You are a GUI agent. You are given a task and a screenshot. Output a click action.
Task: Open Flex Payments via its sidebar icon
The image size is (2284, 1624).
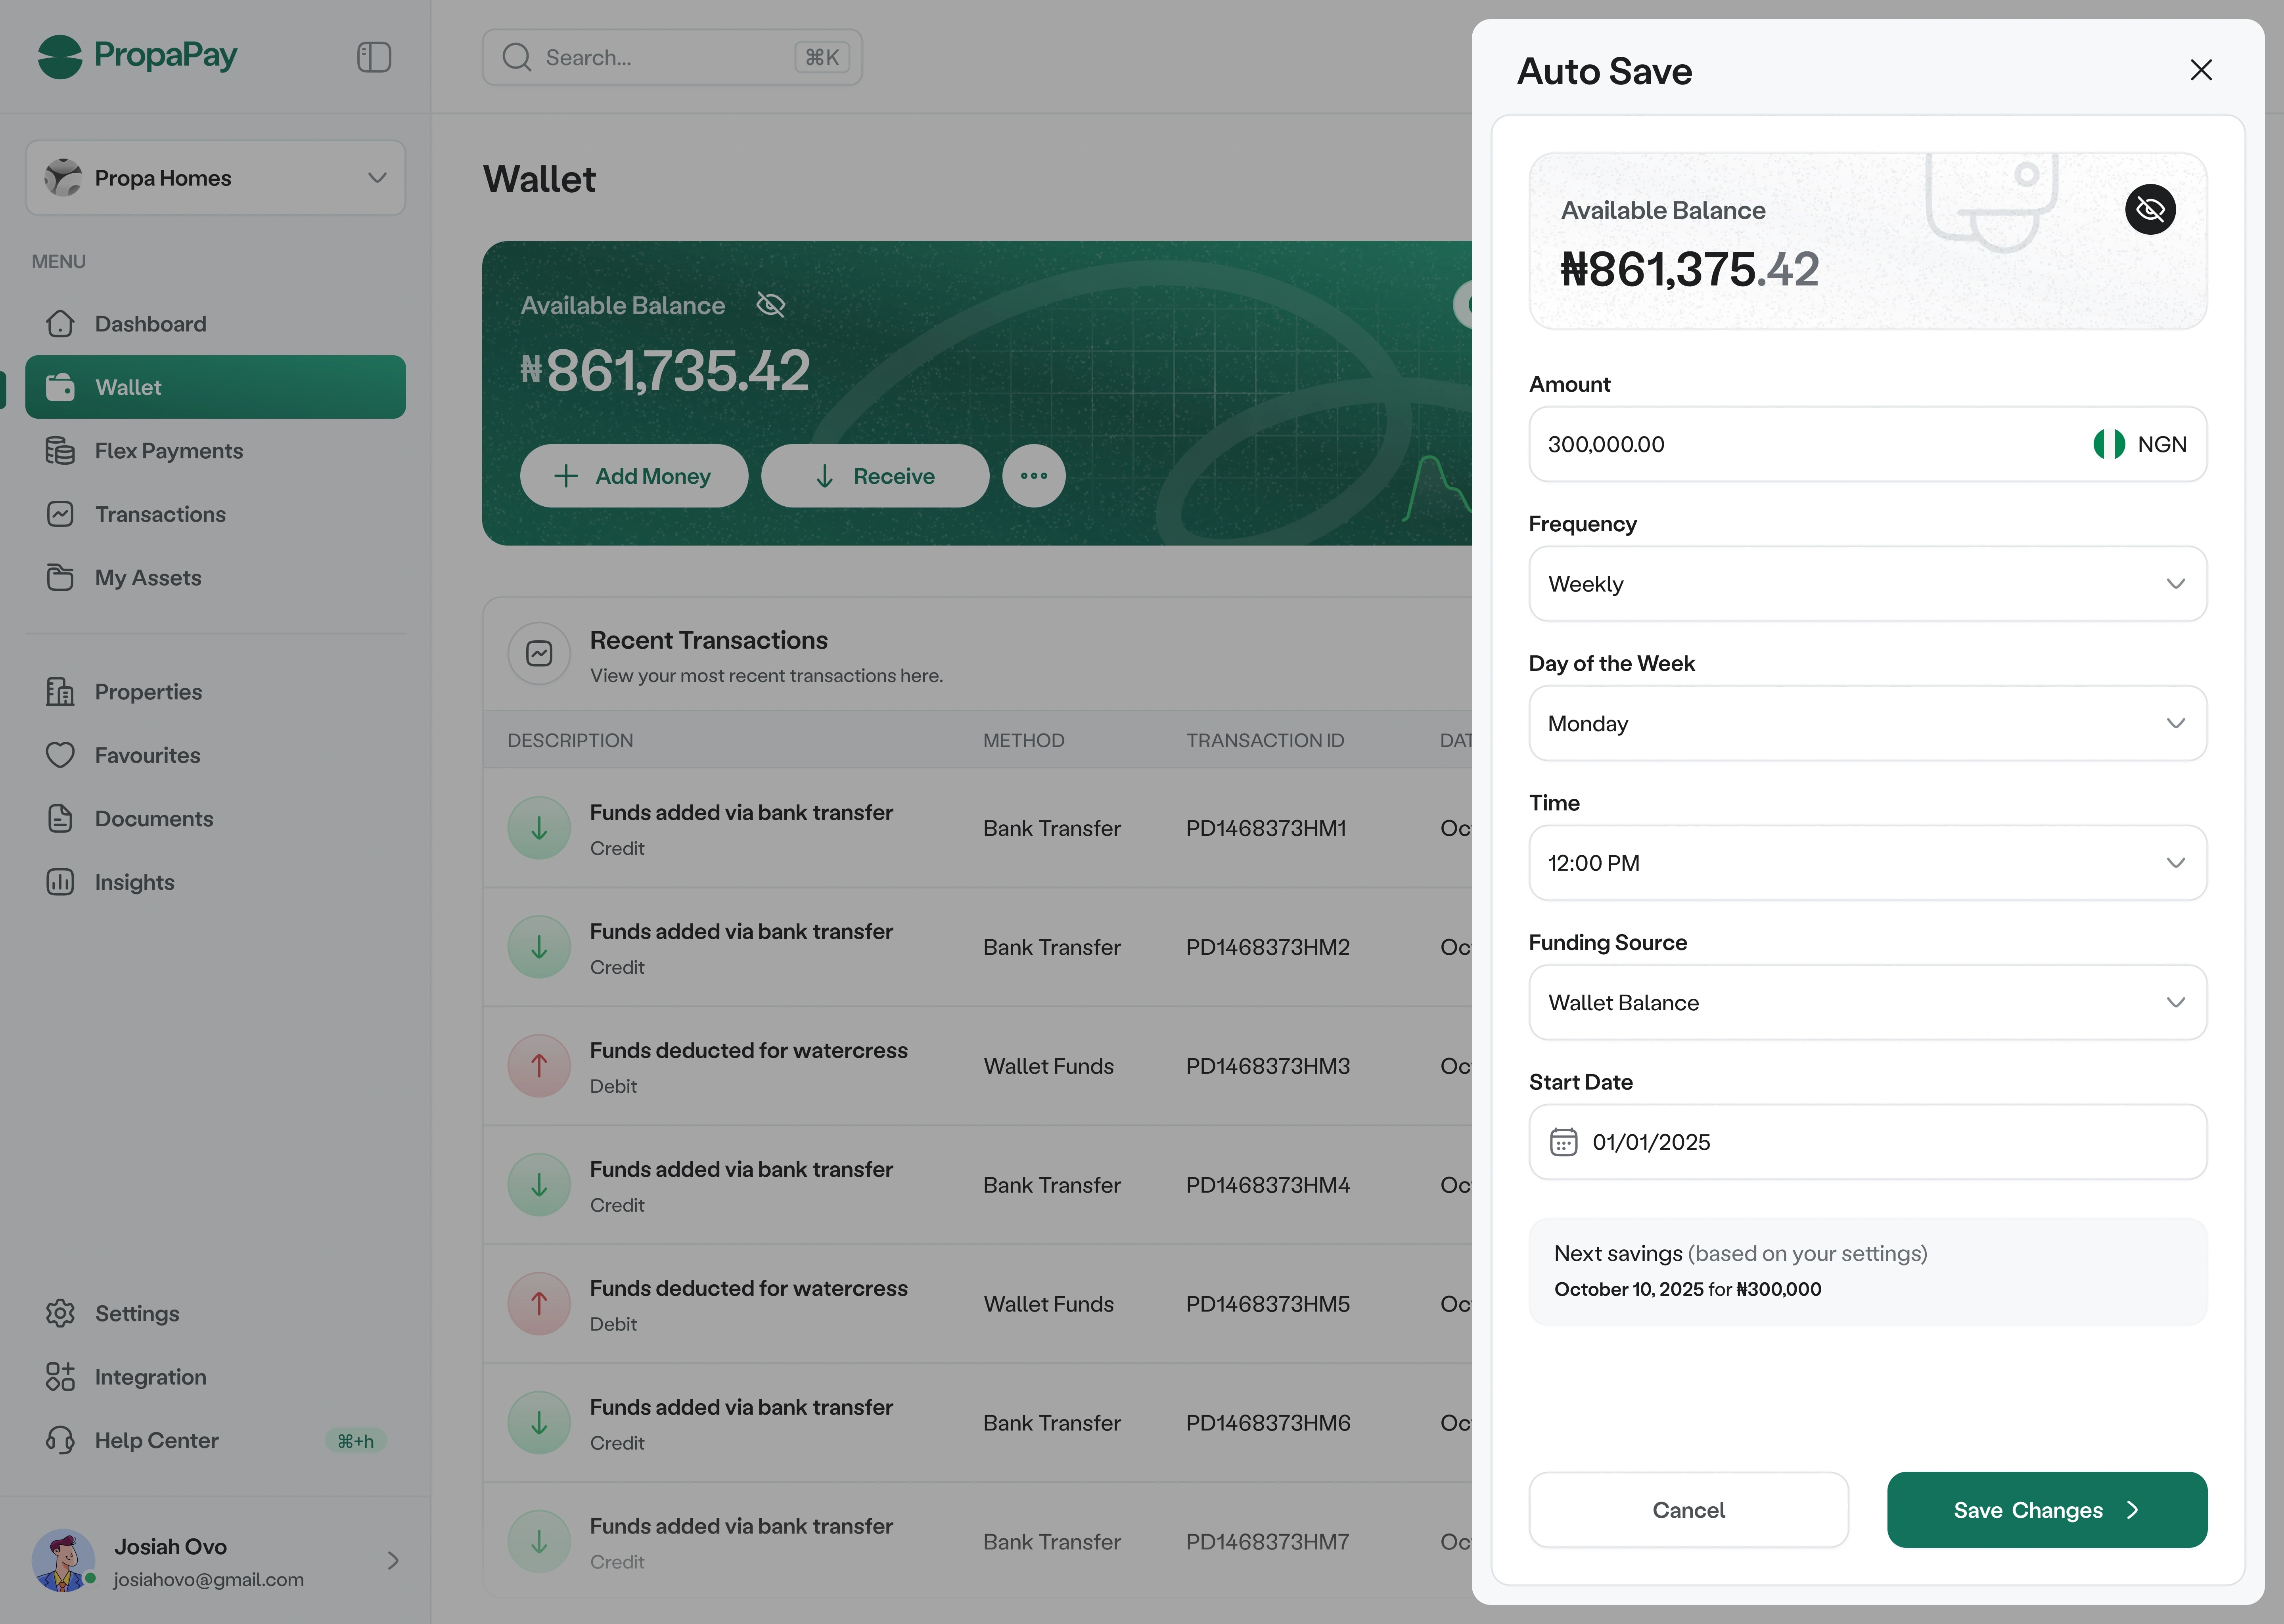click(60, 450)
